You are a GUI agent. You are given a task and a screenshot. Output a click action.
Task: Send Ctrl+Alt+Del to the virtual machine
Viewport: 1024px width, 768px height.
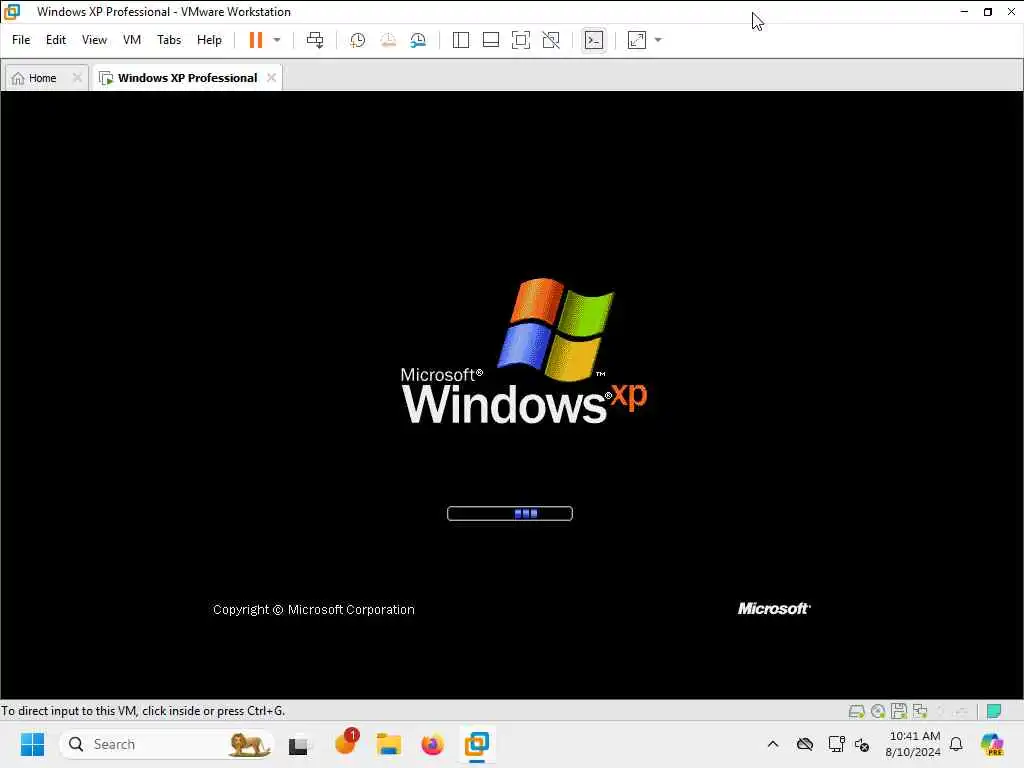pos(315,40)
